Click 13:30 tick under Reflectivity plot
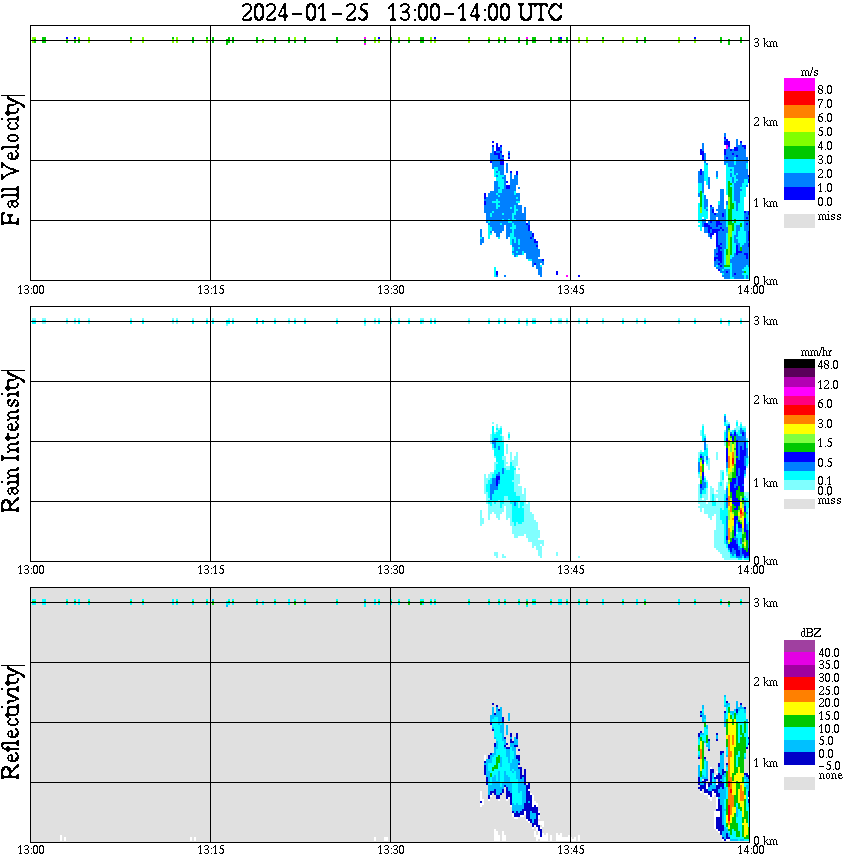The height and width of the screenshot is (868, 850). point(390,850)
